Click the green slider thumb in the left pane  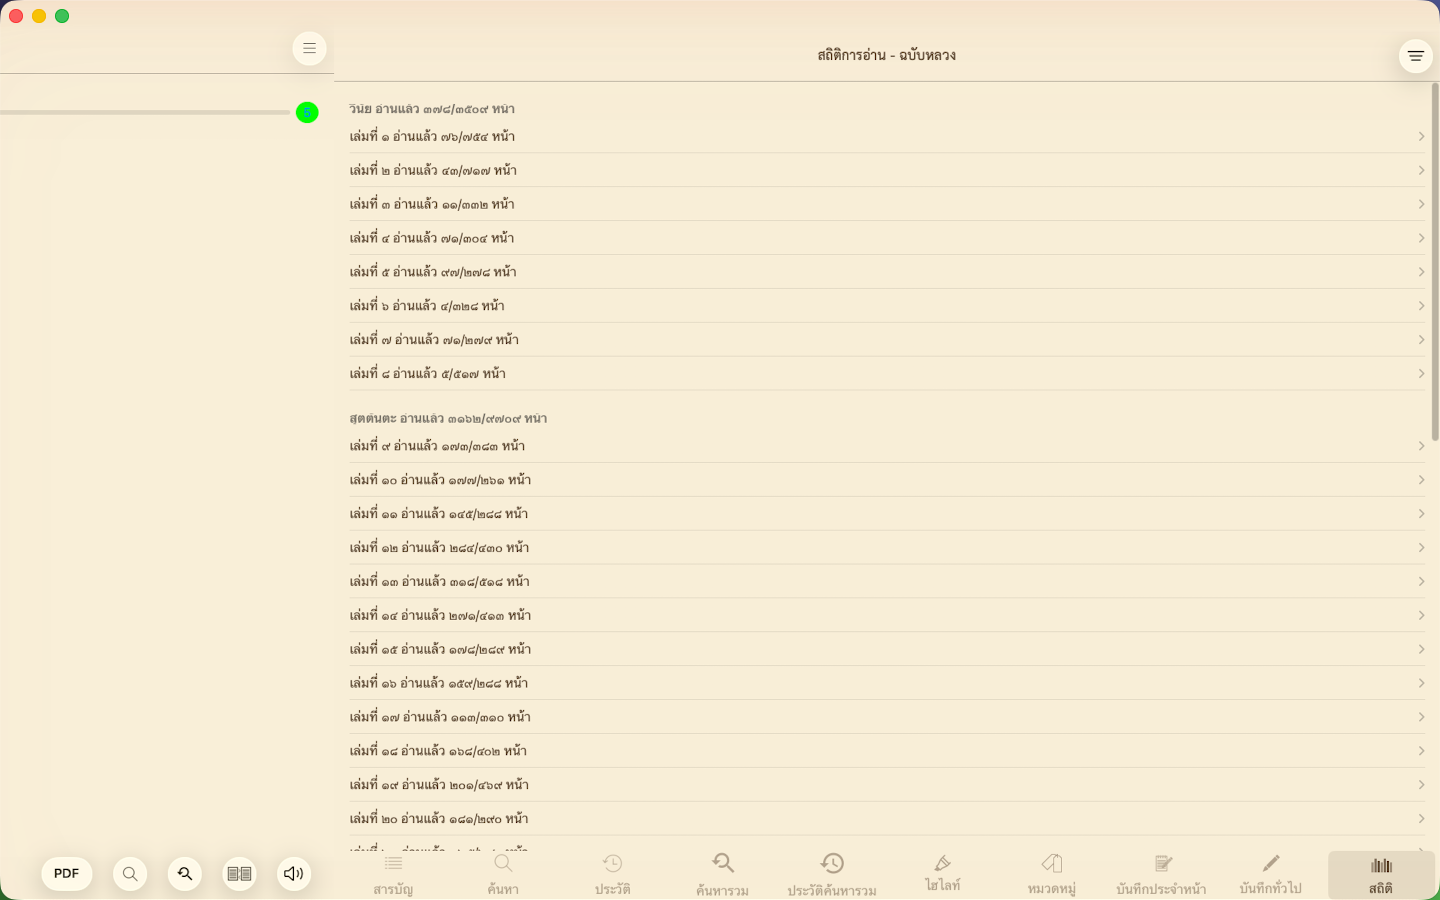point(307,112)
